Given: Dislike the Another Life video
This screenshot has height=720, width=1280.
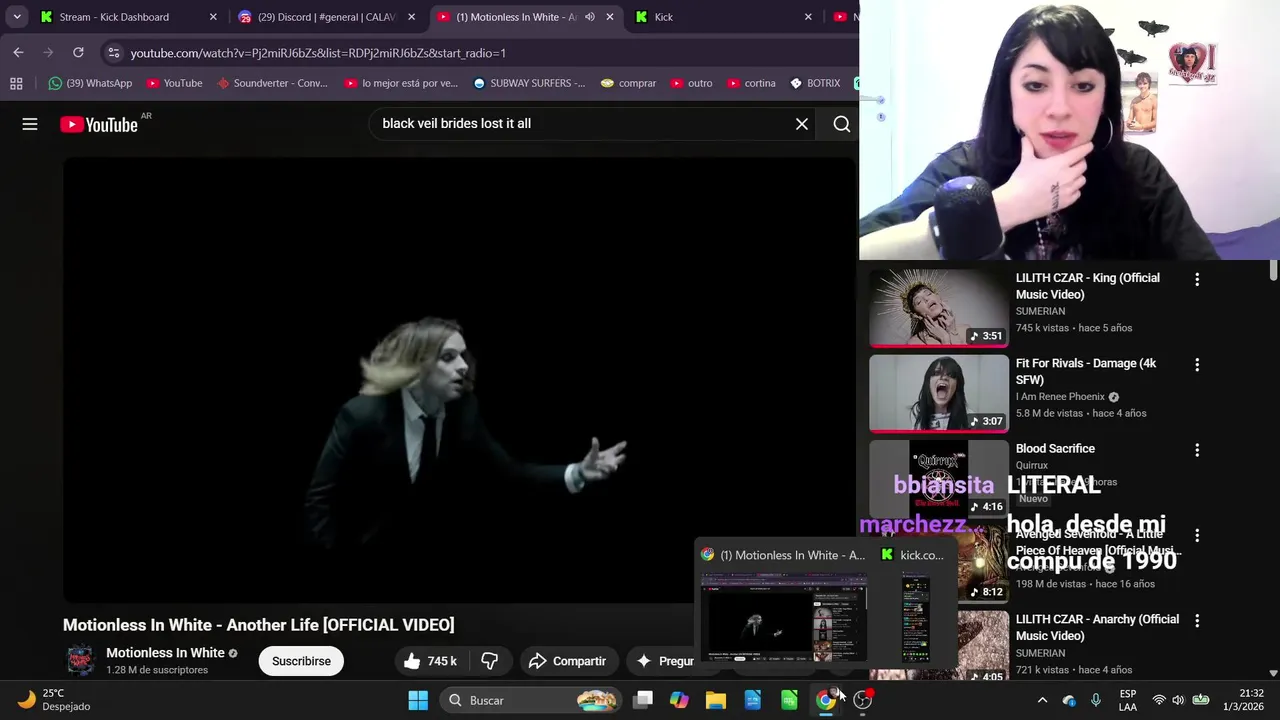Looking at the screenshot, I should (490, 661).
